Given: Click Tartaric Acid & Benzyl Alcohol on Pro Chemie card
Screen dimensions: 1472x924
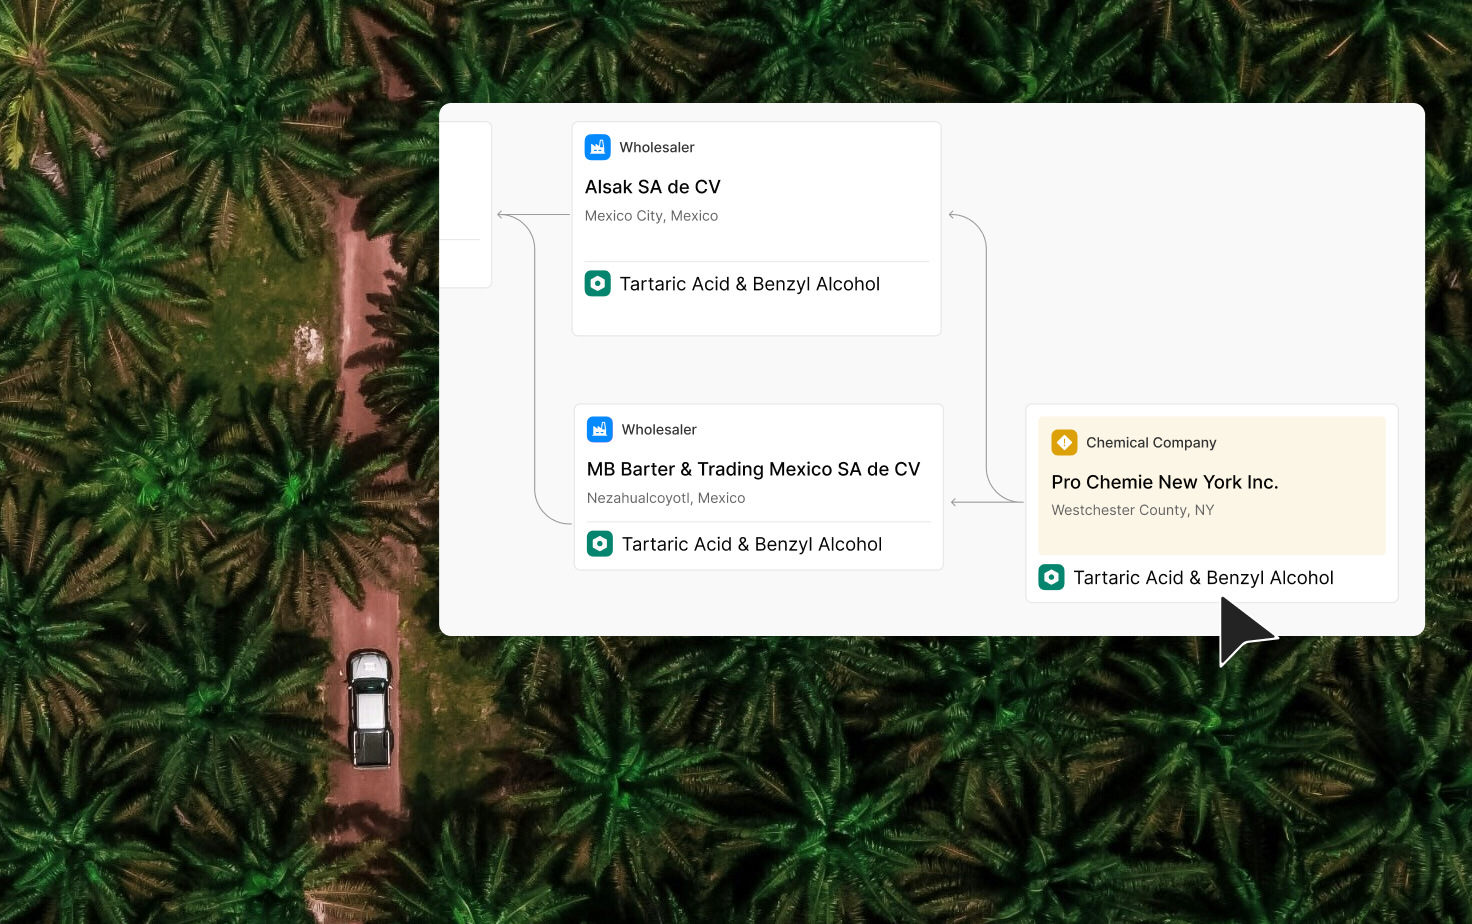Looking at the screenshot, I should pos(1204,577).
